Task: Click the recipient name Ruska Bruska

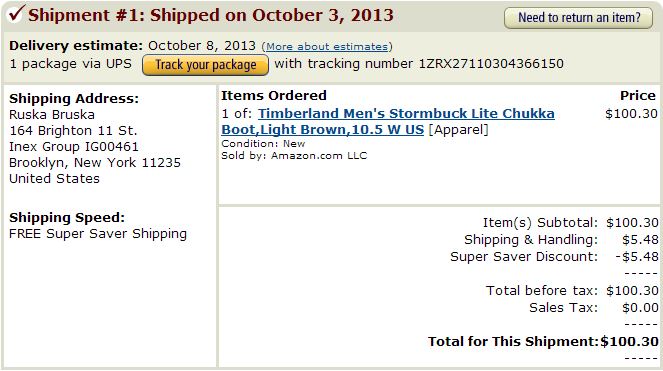Action: (52, 115)
